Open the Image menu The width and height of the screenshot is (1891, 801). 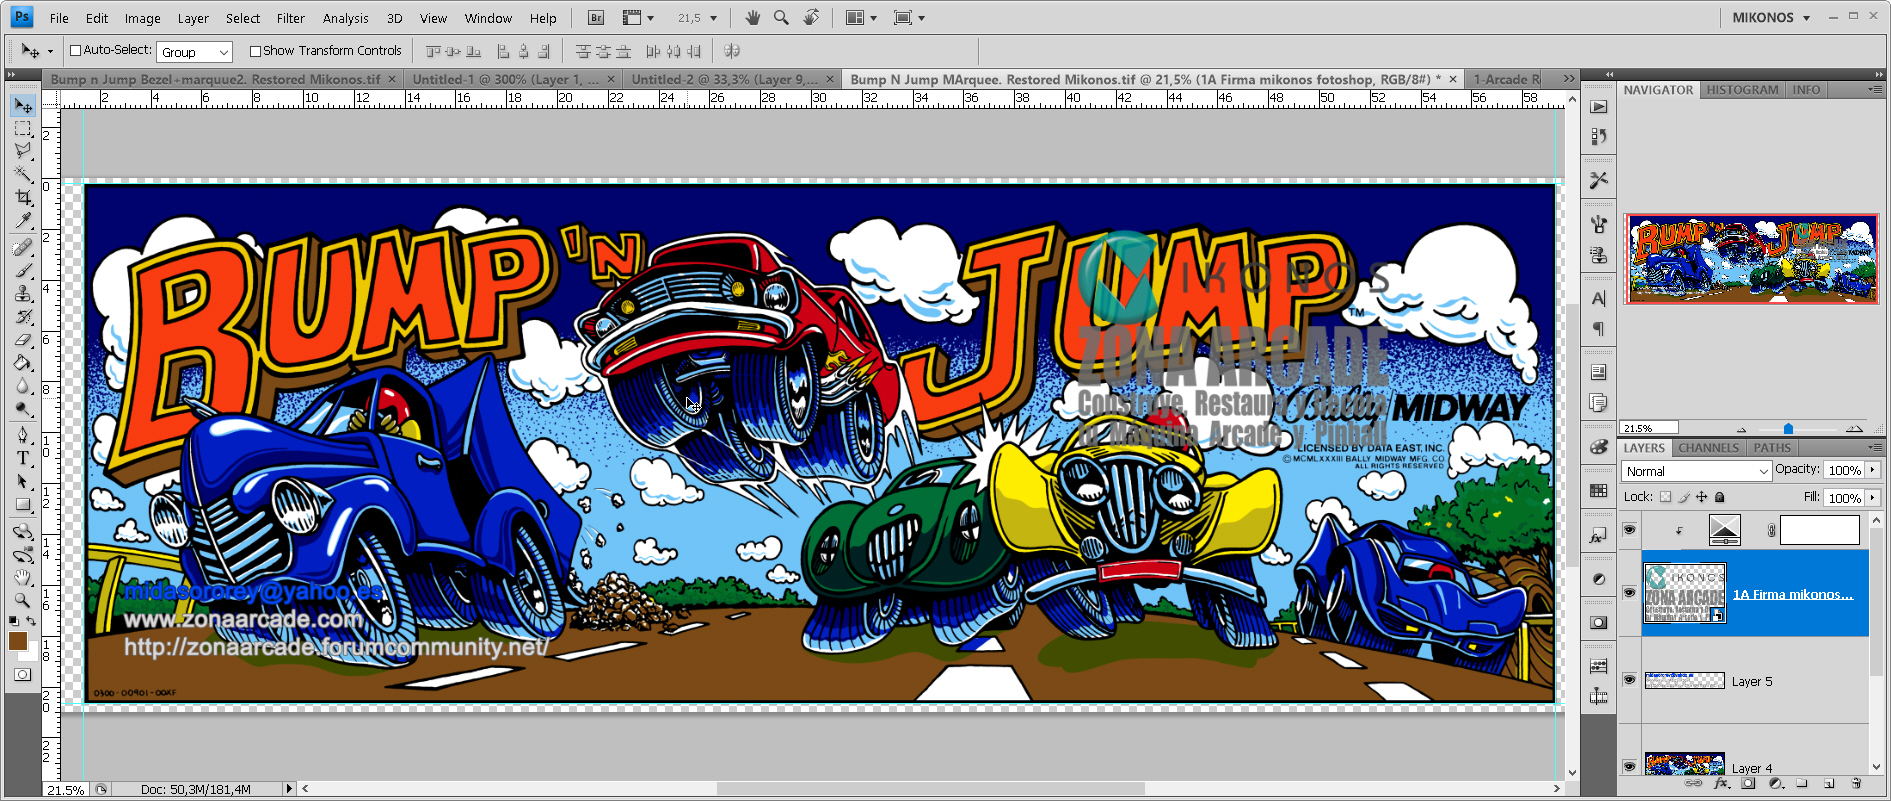[x=142, y=18]
